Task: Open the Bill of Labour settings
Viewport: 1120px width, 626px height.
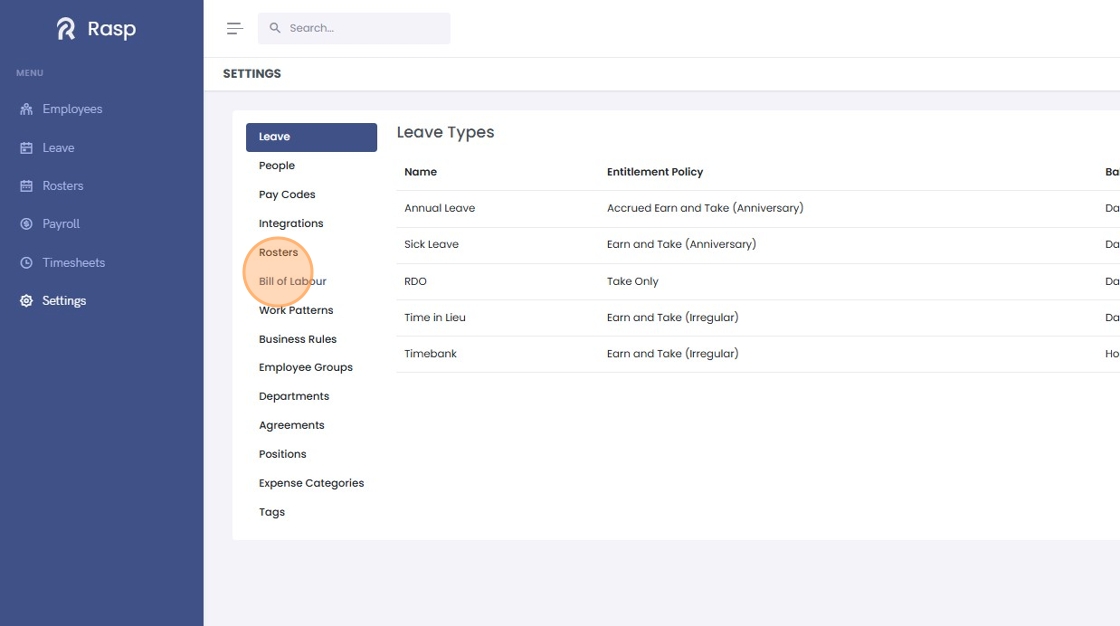Action: (x=292, y=281)
